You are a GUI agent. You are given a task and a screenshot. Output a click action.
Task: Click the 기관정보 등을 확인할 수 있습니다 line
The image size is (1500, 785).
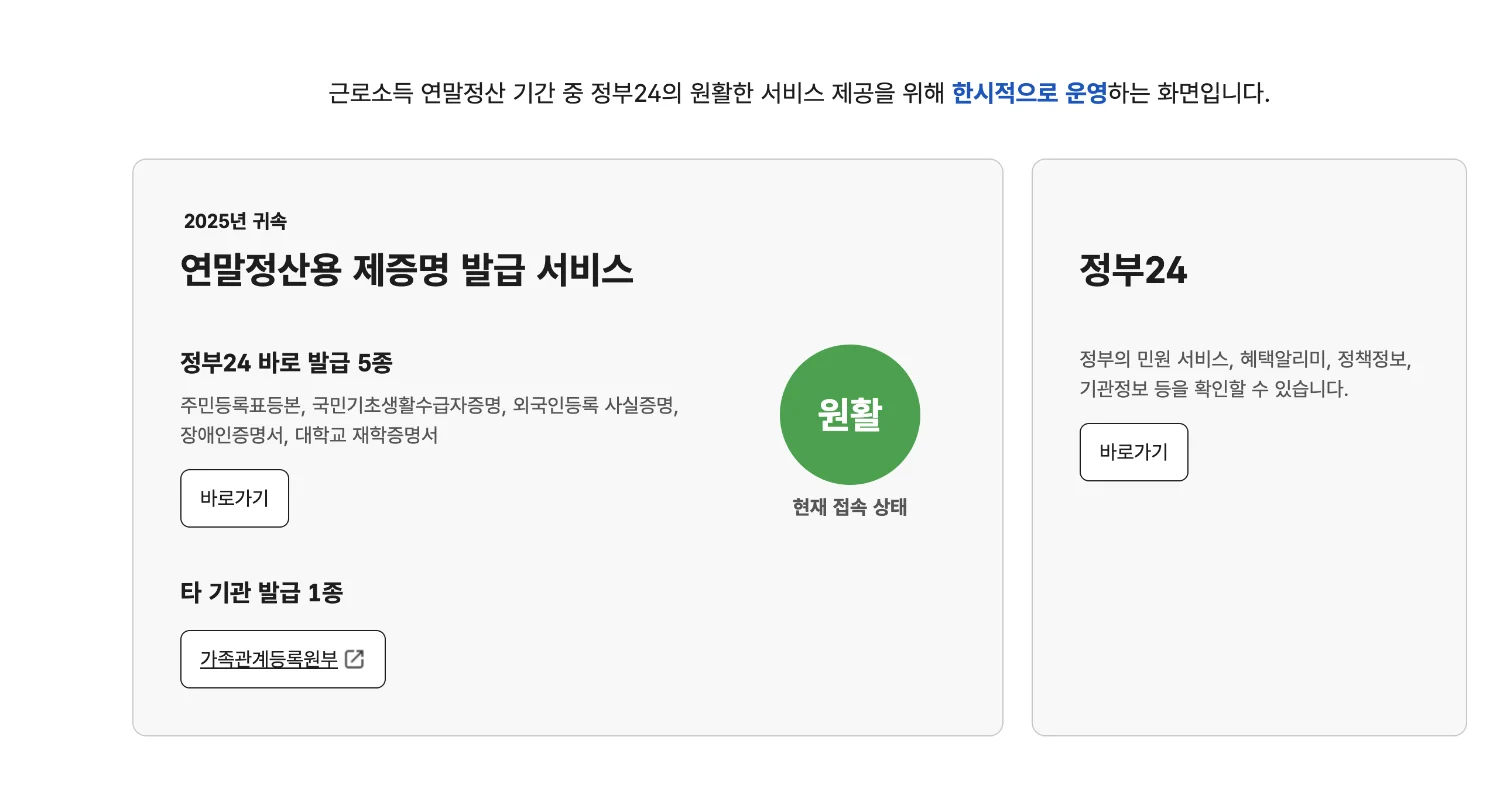point(1214,389)
